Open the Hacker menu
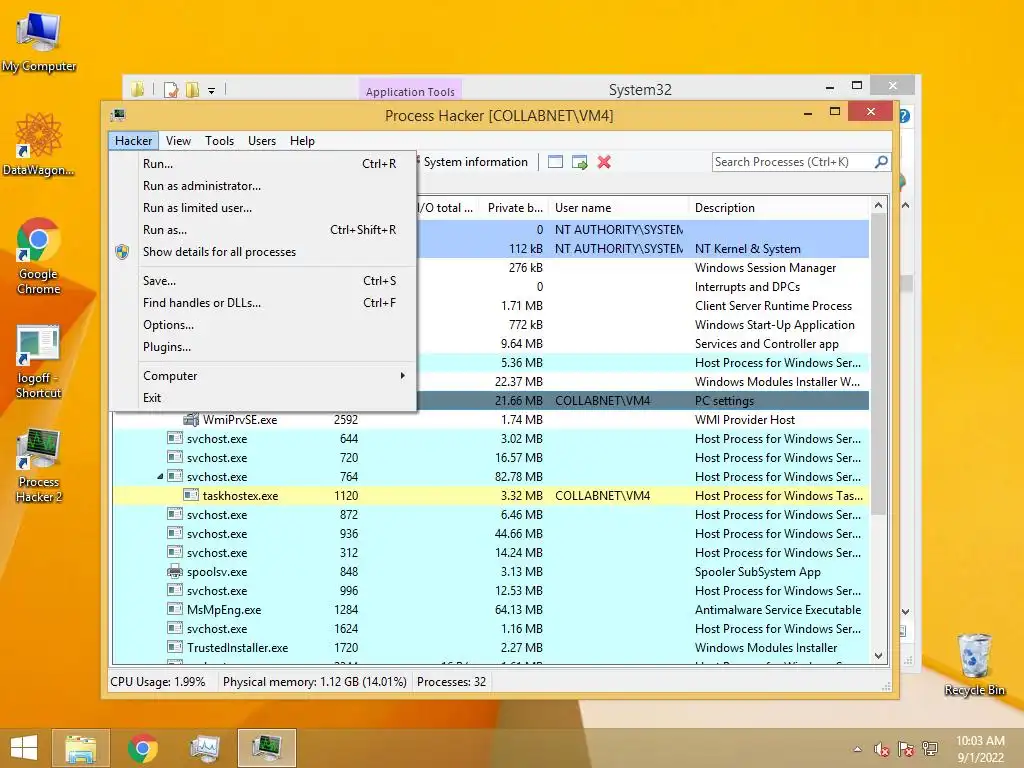The height and width of the screenshot is (768, 1024). coord(133,140)
